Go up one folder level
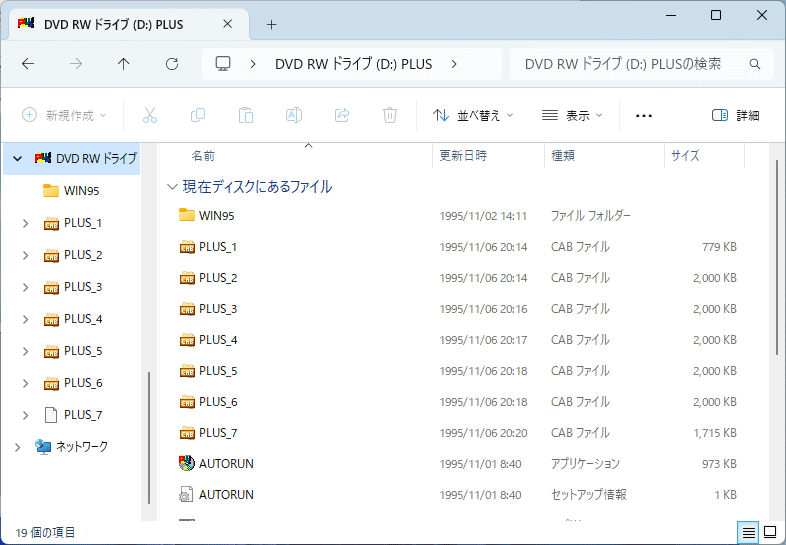Image resolution: width=786 pixels, height=545 pixels. pyautogui.click(x=123, y=64)
